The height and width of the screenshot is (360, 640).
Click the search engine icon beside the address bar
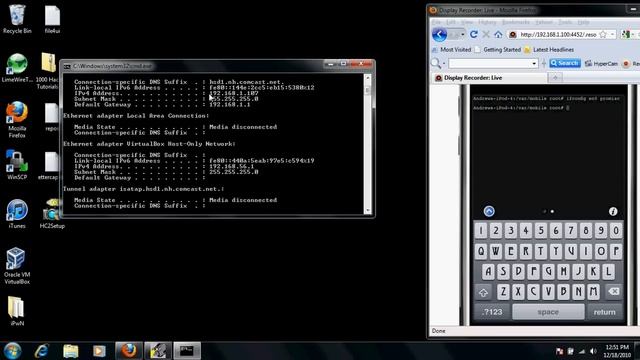coord(625,35)
